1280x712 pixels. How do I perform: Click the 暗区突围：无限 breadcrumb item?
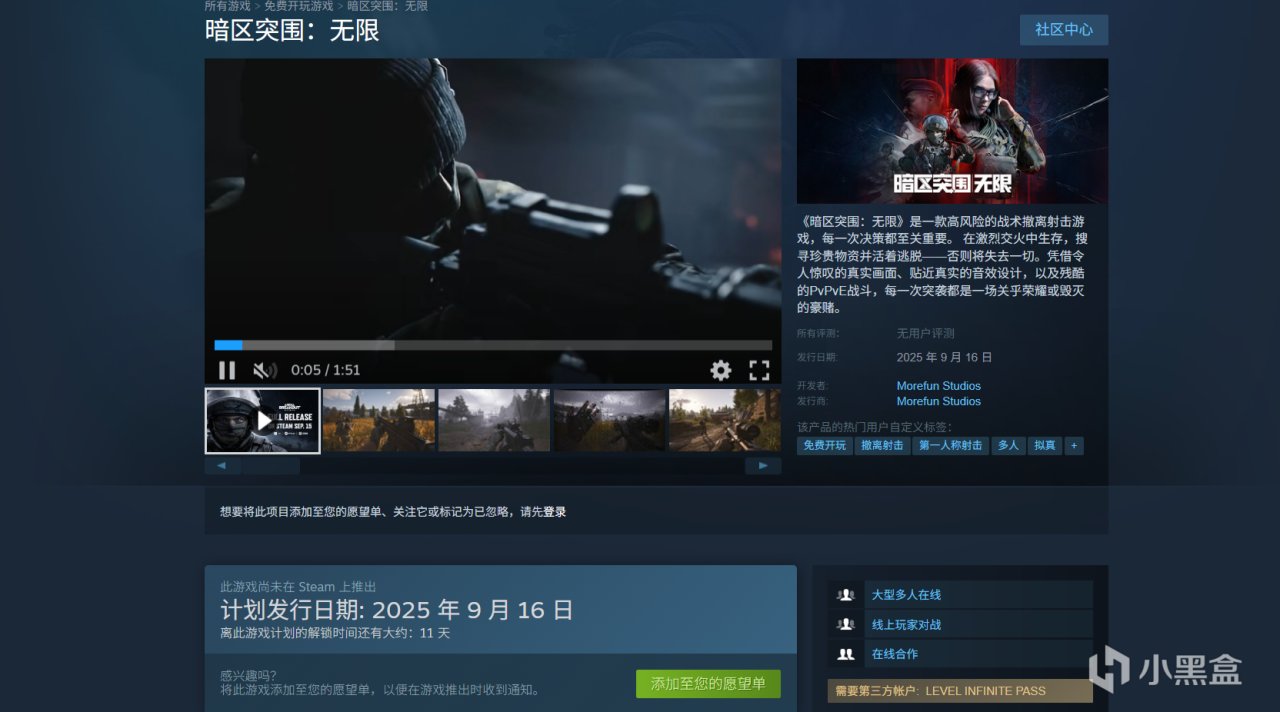(x=388, y=6)
